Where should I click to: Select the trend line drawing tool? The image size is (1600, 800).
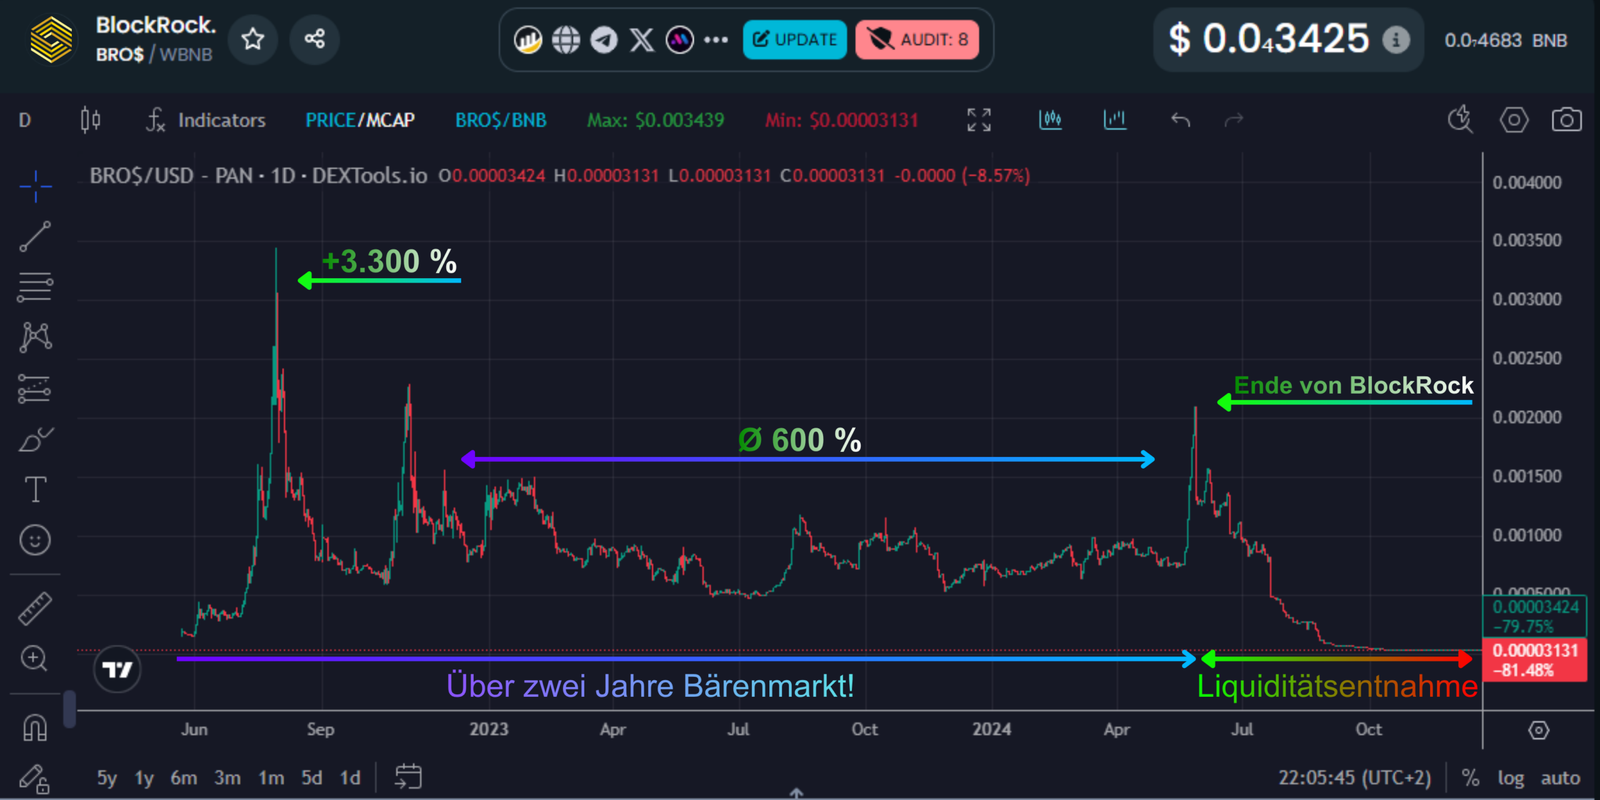tap(35, 236)
